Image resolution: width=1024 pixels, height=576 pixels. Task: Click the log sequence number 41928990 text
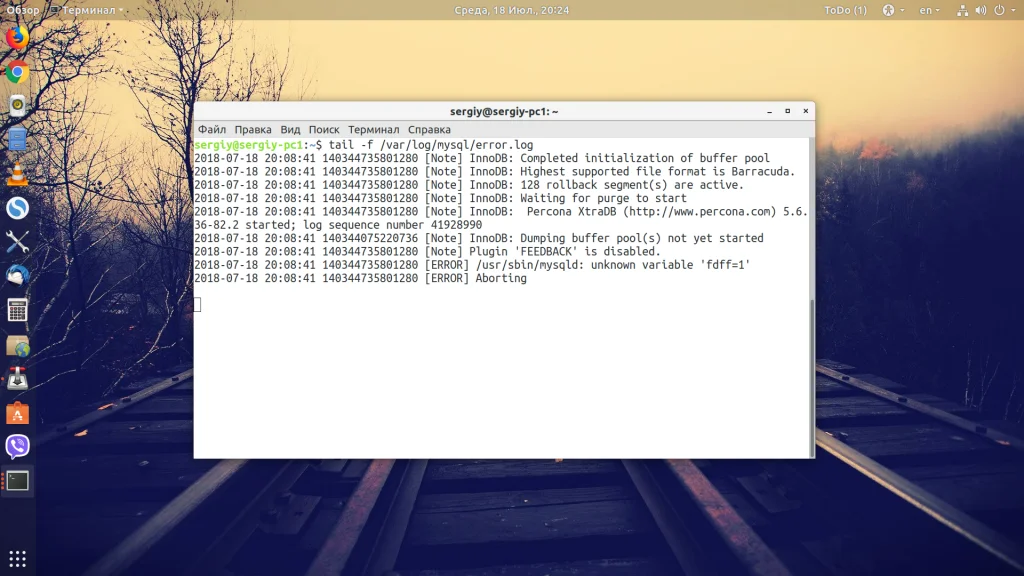[392, 225]
